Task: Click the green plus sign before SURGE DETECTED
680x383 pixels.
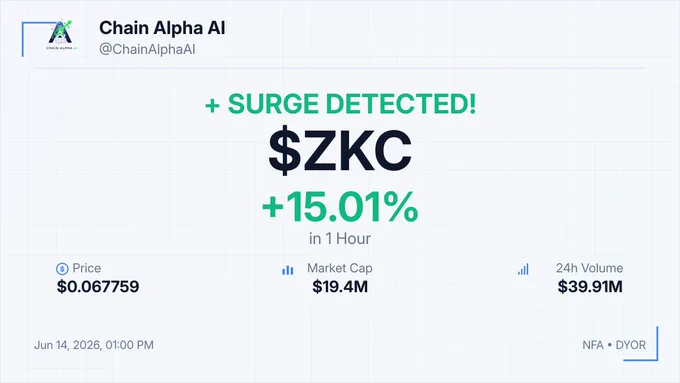Action: pos(212,105)
